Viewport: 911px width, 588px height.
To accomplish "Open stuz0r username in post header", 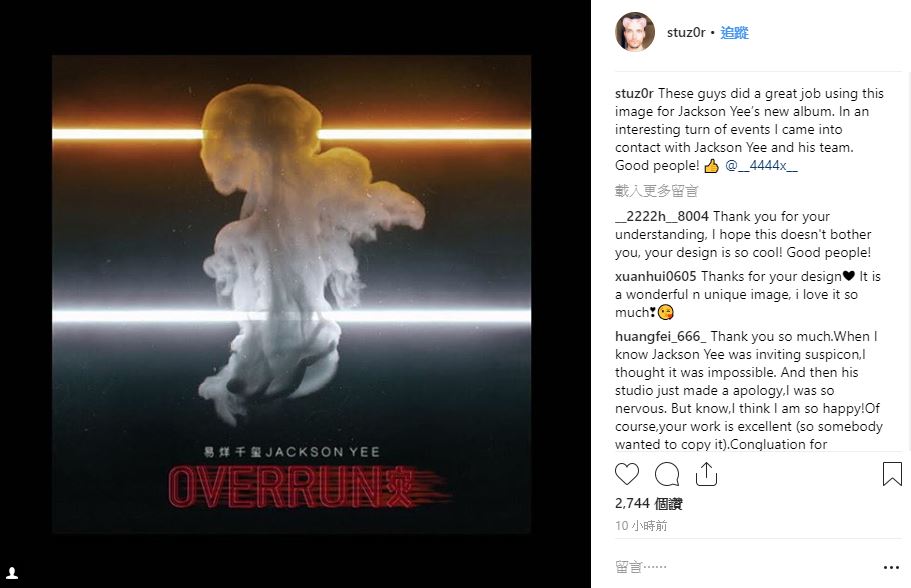I will coord(686,33).
